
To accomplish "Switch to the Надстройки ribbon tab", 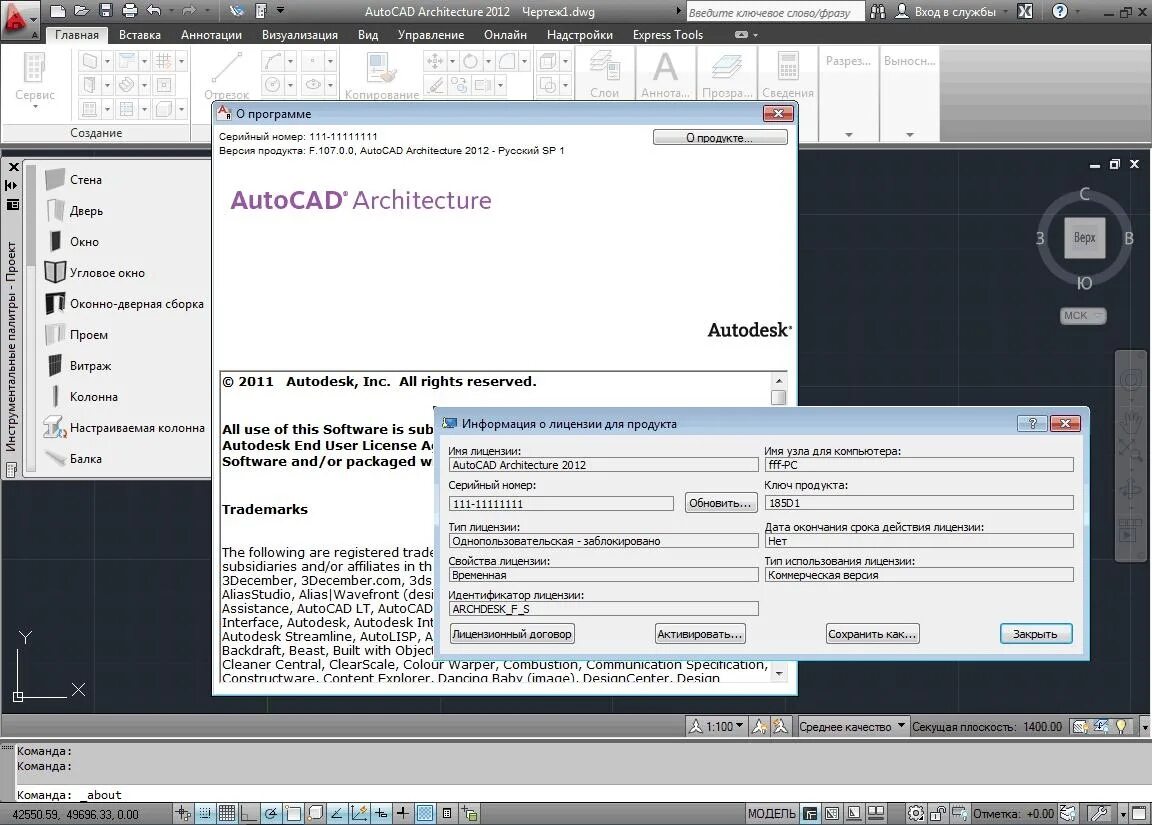I will (580, 35).
